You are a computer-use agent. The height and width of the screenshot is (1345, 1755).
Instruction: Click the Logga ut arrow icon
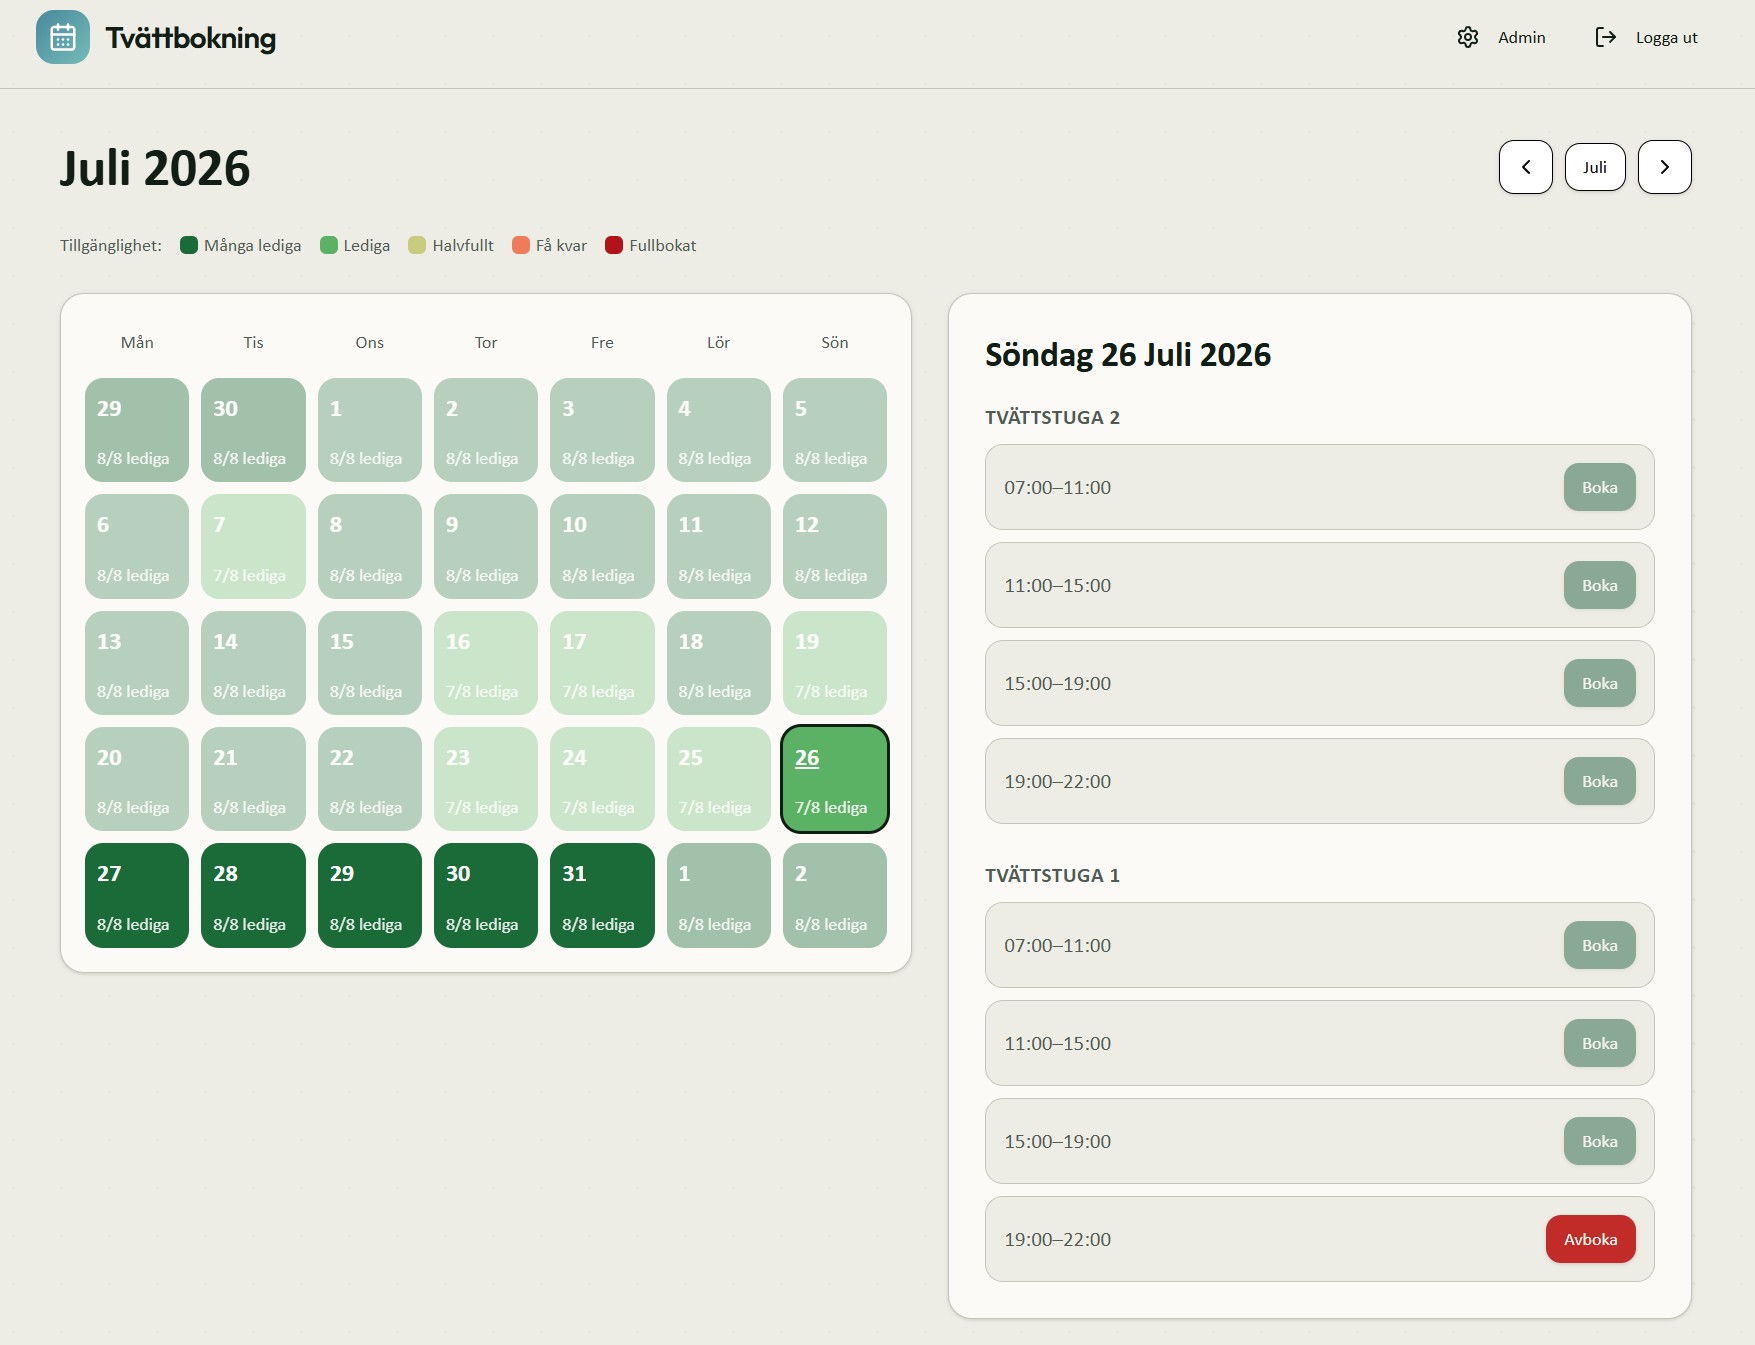click(x=1605, y=37)
